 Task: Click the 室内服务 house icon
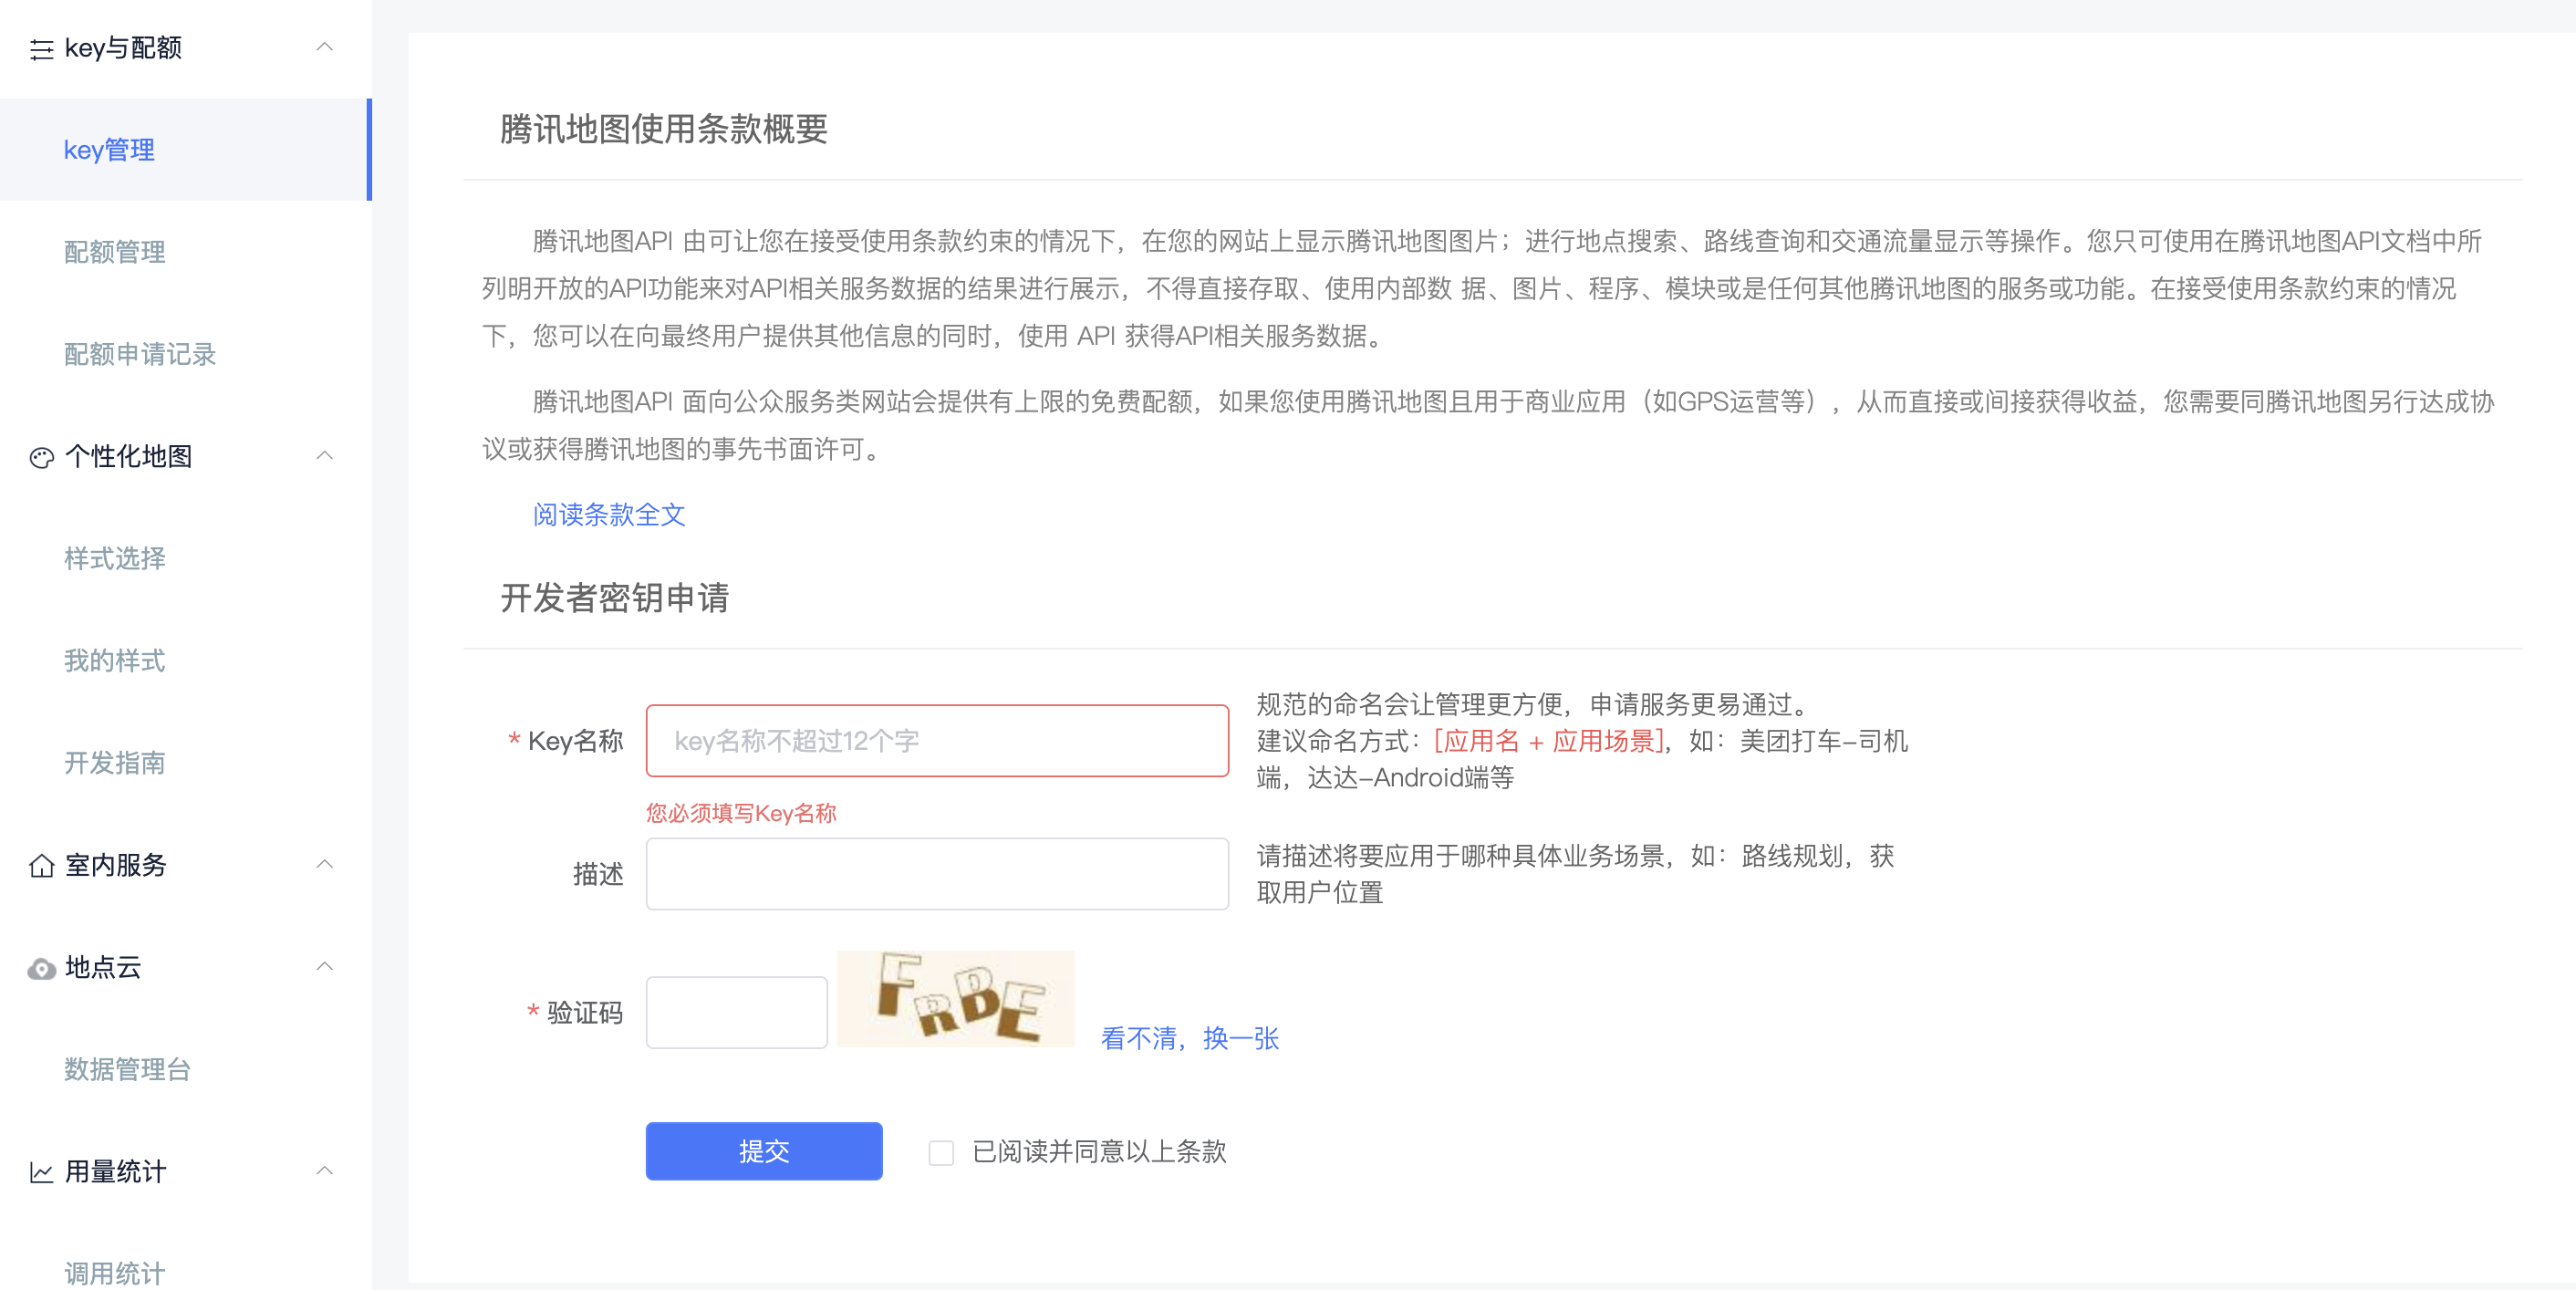pos(41,865)
